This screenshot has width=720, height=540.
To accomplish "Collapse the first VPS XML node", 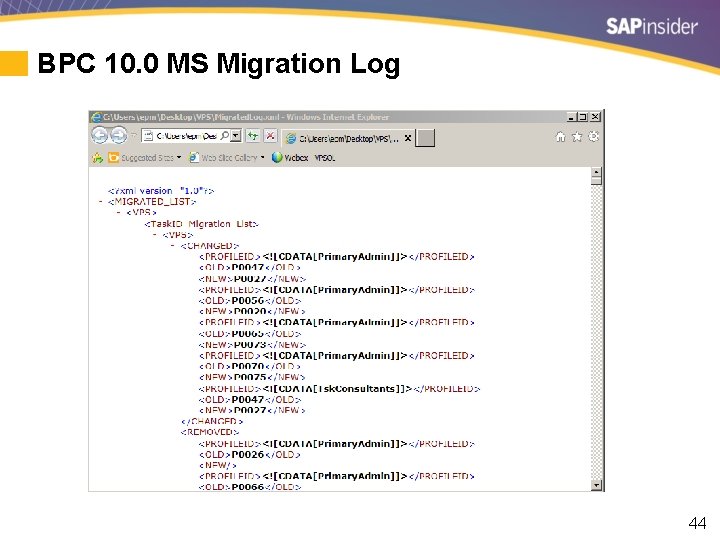I will (x=118, y=213).
